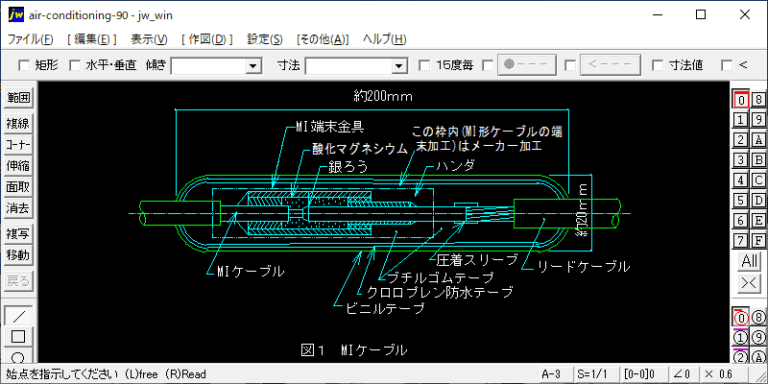
Task: Open the ヘルプ(H) menu
Action: 384,40
